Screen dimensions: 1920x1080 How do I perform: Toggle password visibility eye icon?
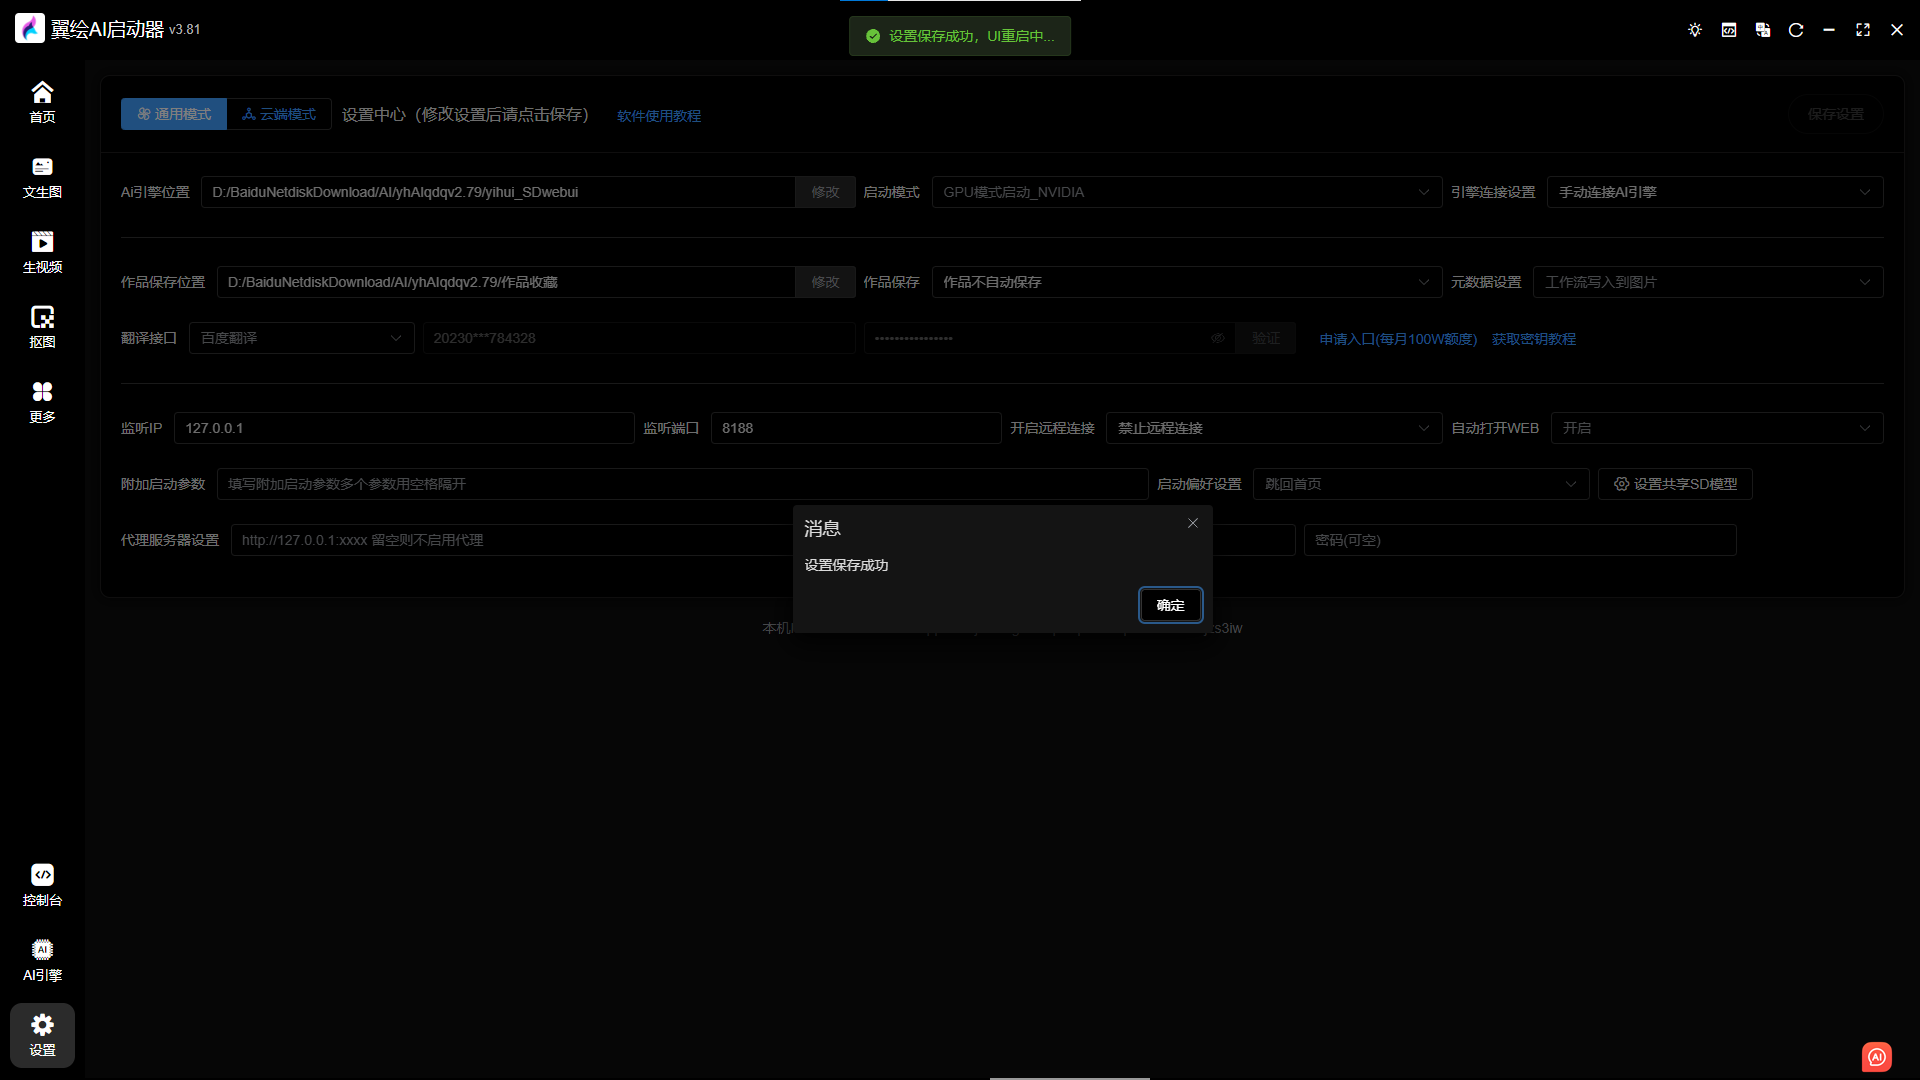click(1218, 338)
